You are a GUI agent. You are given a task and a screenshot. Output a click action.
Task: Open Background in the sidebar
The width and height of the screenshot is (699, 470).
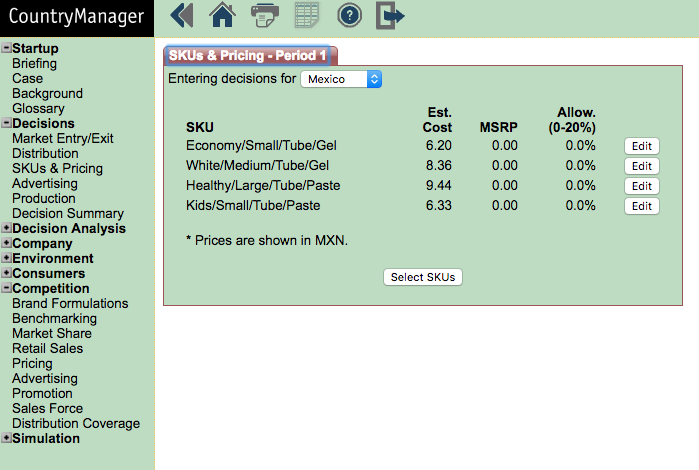[x=47, y=93]
